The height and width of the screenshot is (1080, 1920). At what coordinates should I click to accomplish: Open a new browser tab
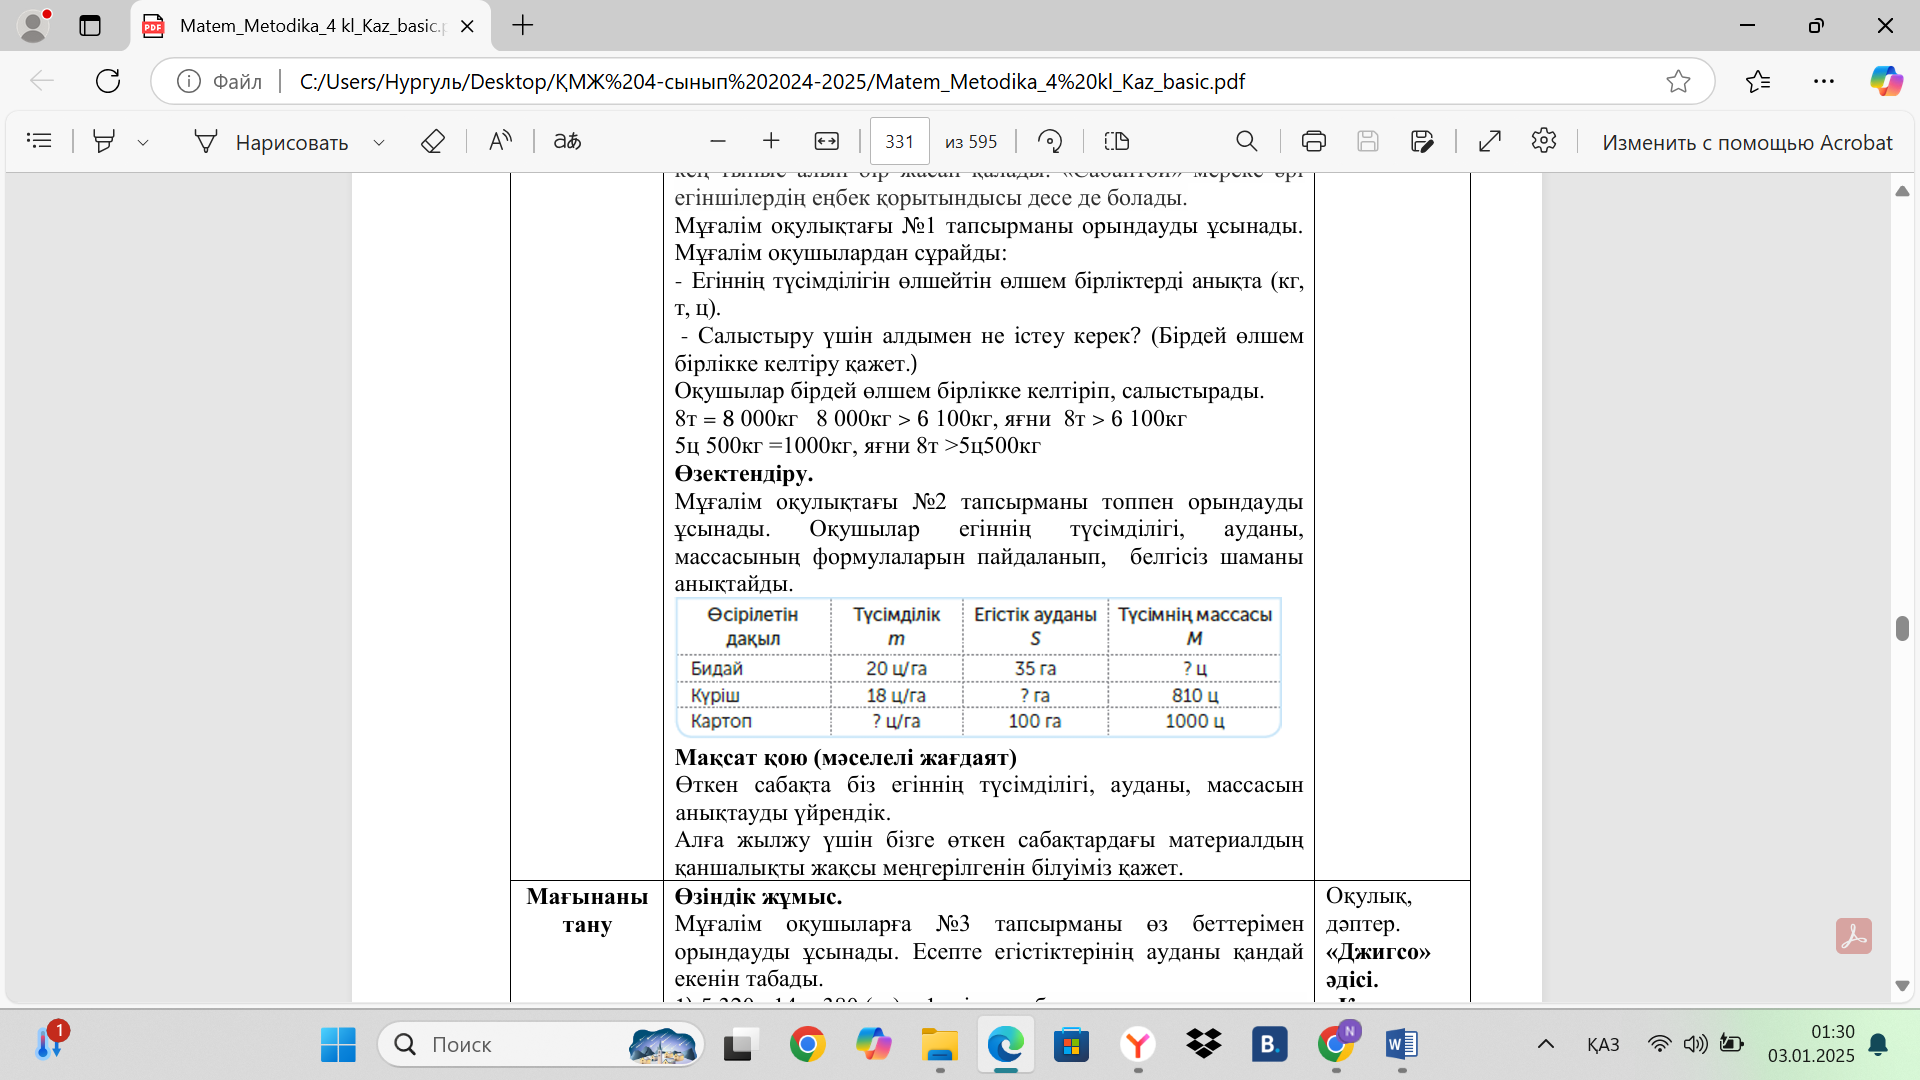tap(522, 26)
